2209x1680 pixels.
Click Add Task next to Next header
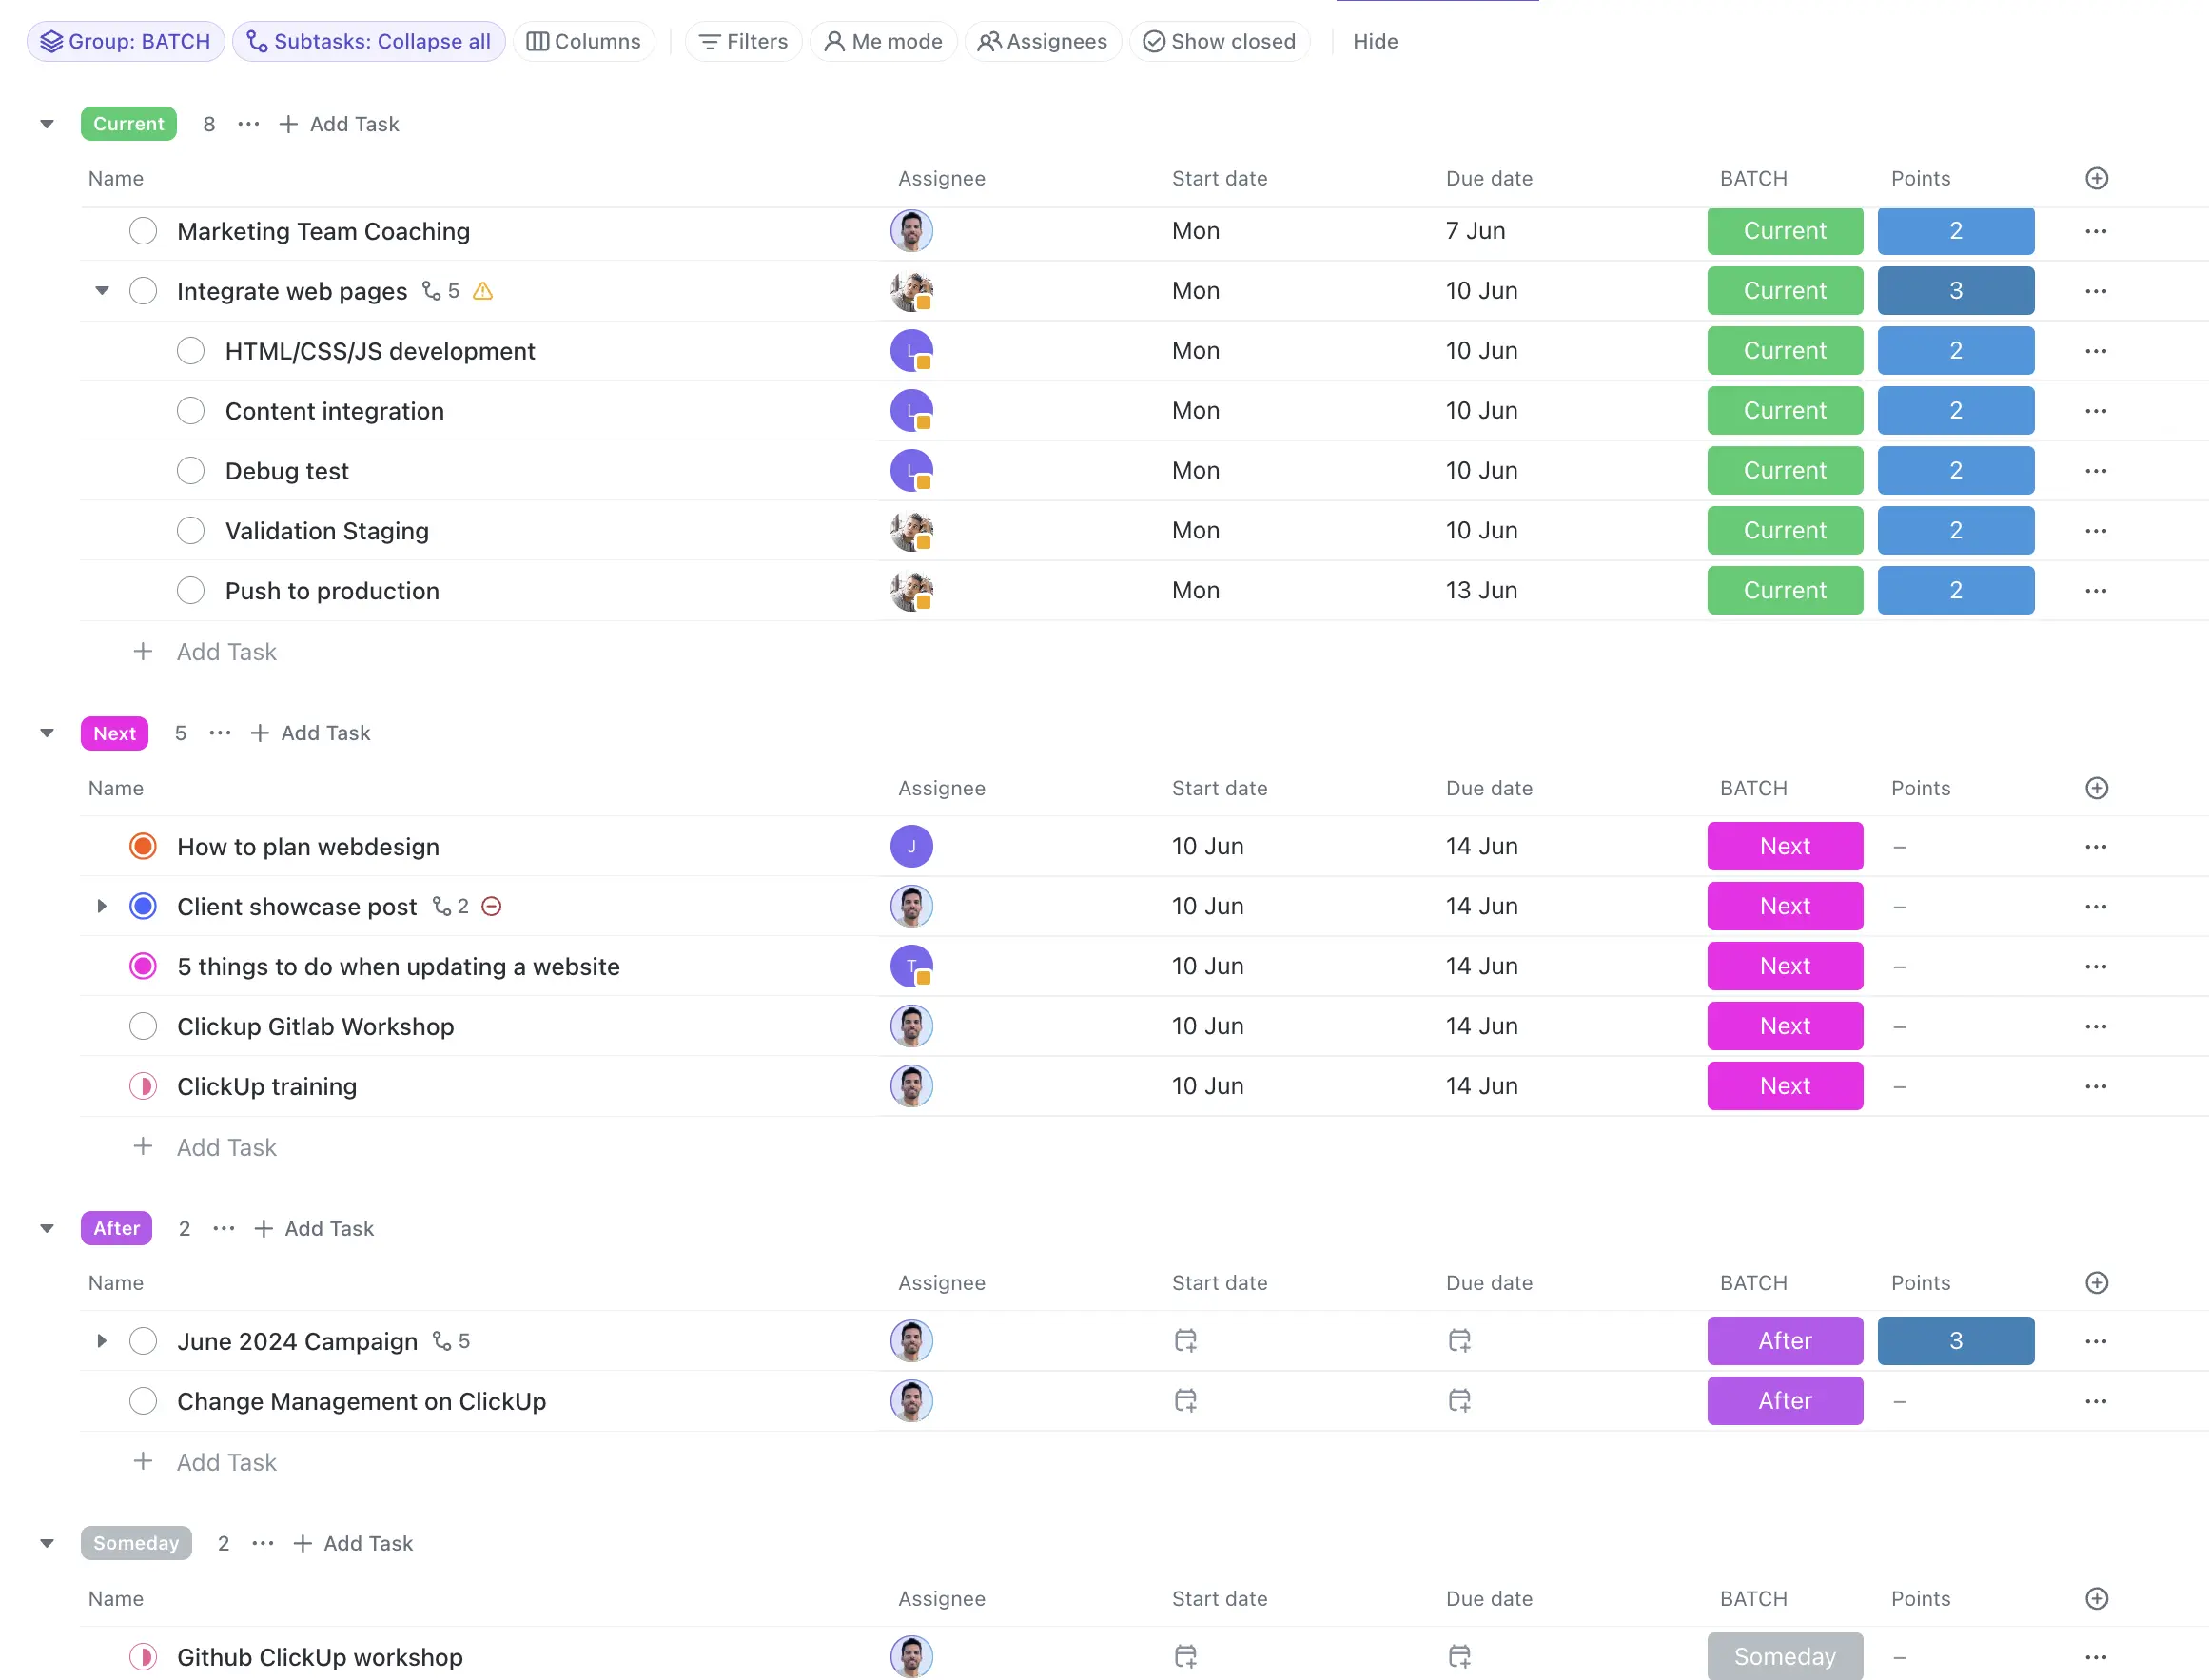310,733
